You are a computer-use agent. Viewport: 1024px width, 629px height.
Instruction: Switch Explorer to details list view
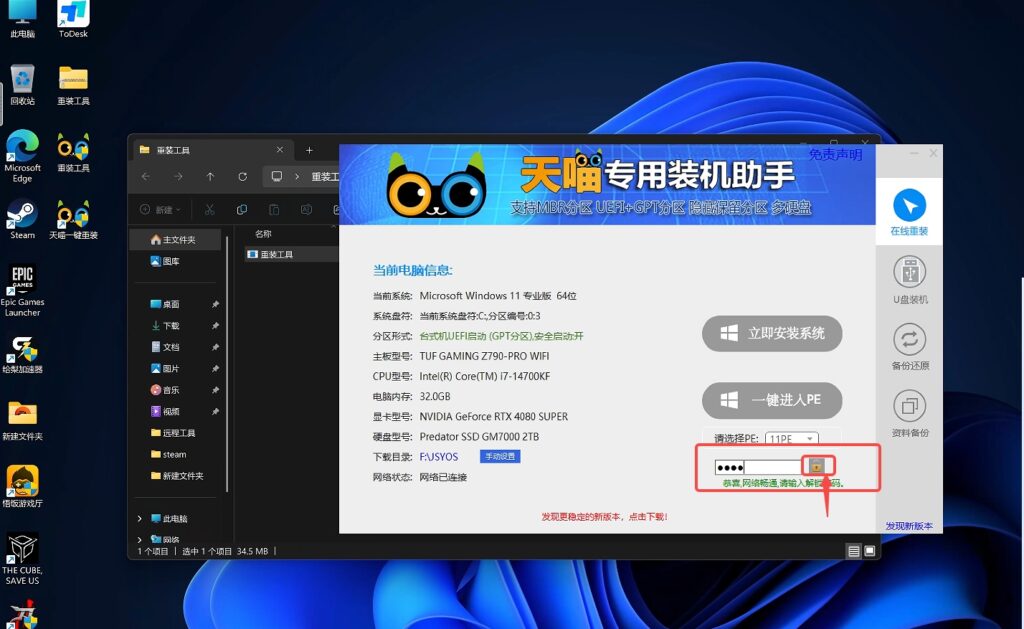[x=853, y=551]
